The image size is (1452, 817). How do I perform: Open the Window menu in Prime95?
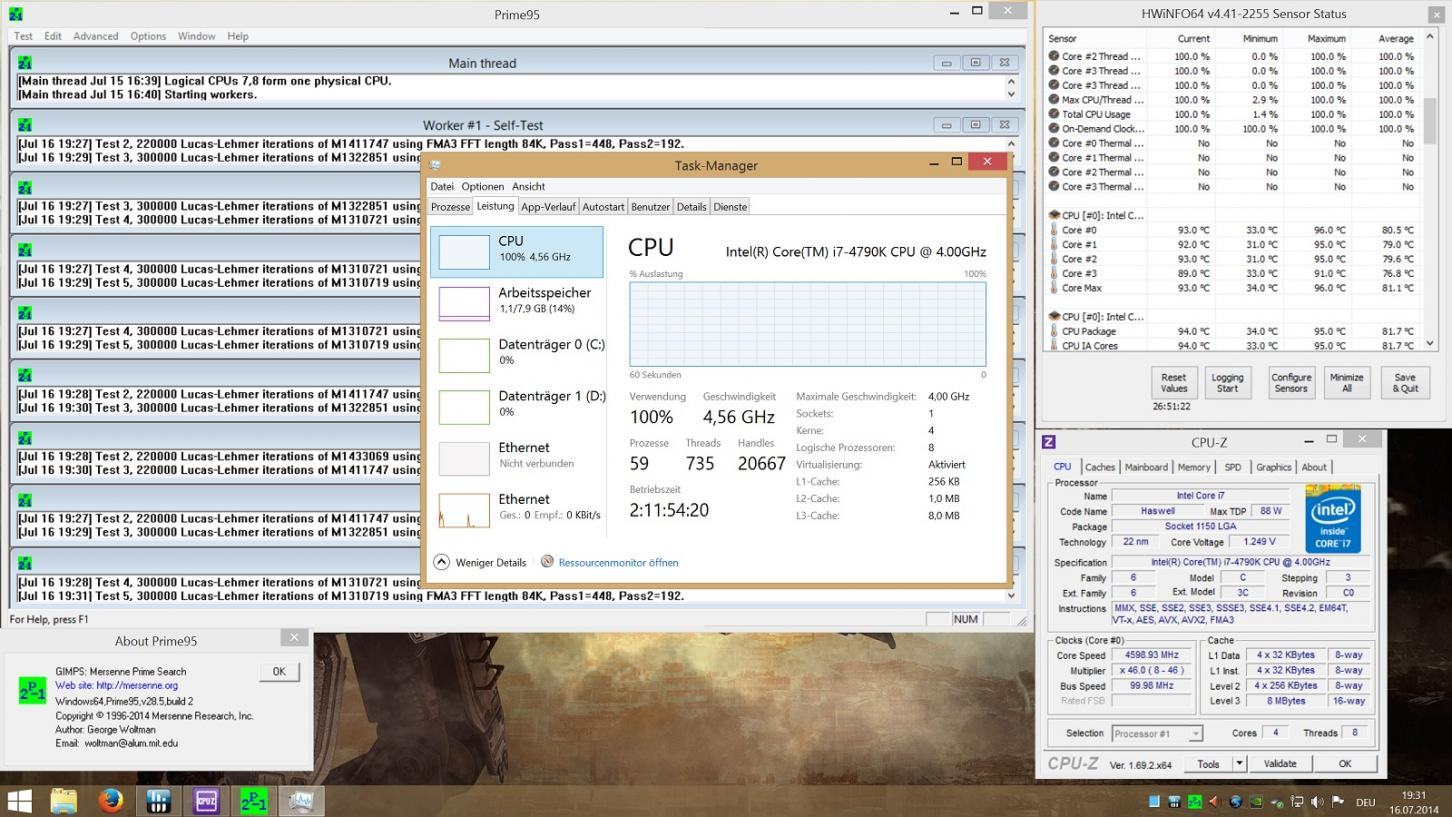pyautogui.click(x=197, y=36)
